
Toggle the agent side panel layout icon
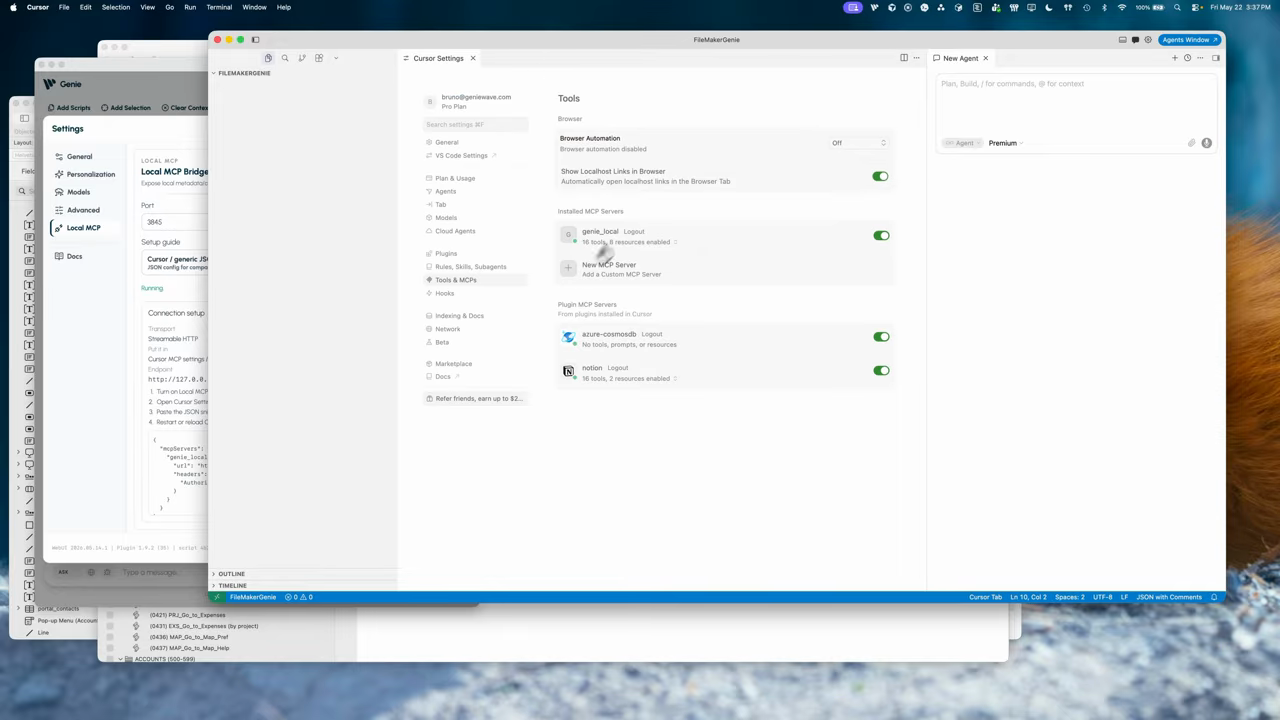tap(1216, 58)
